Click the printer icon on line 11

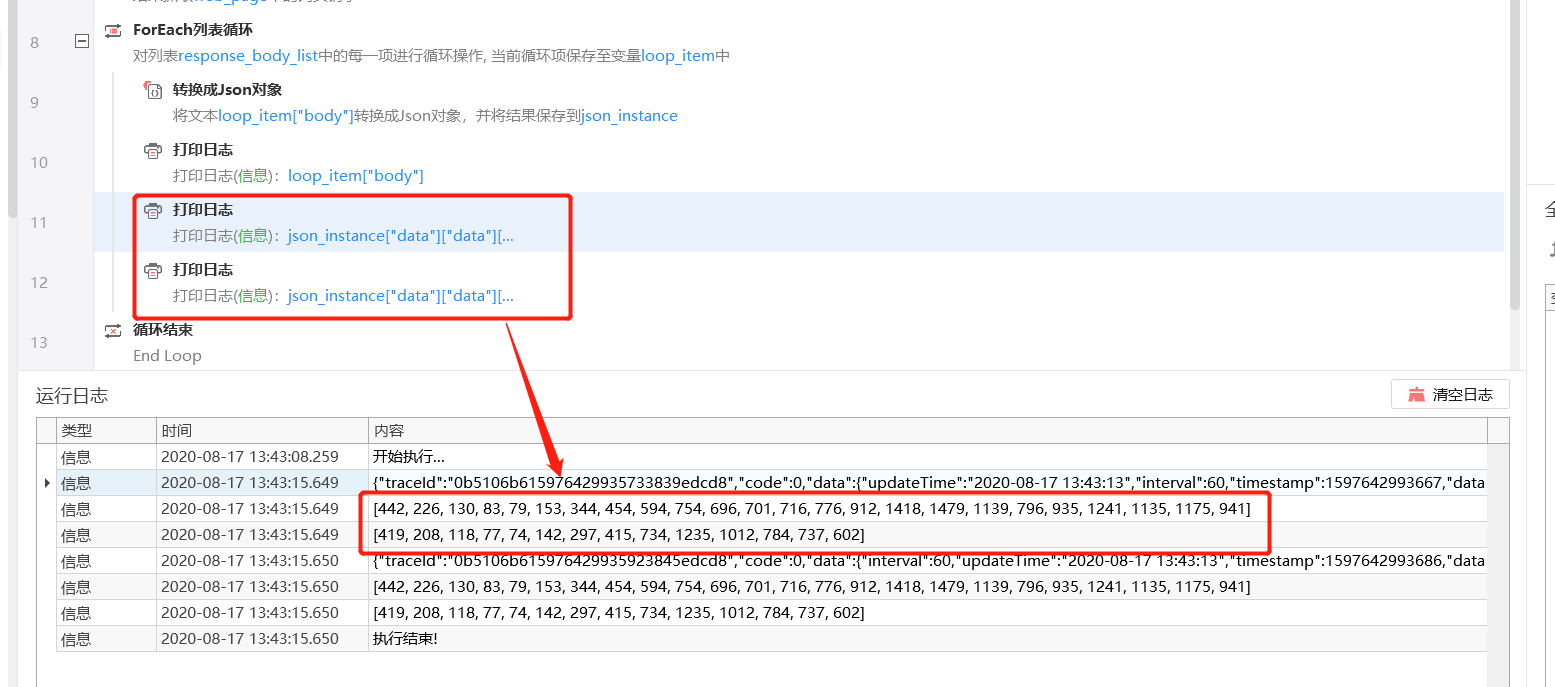[153, 210]
